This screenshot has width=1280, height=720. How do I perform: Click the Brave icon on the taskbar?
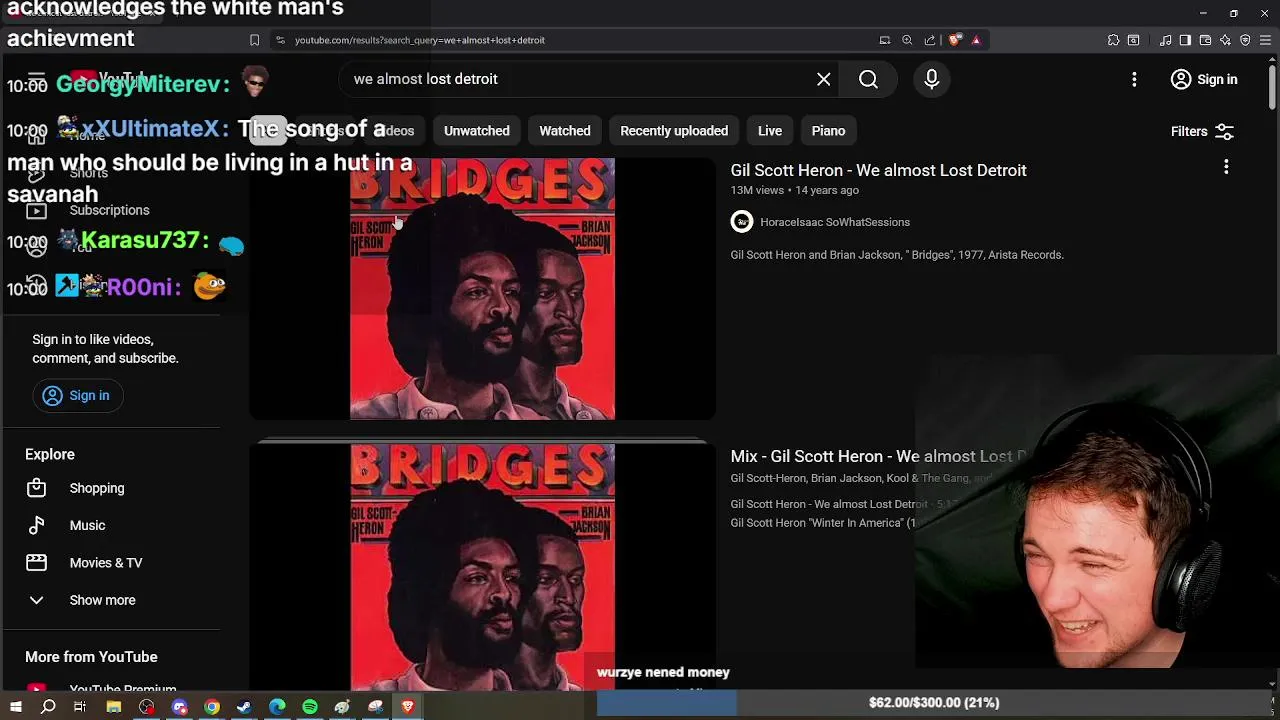(408, 707)
